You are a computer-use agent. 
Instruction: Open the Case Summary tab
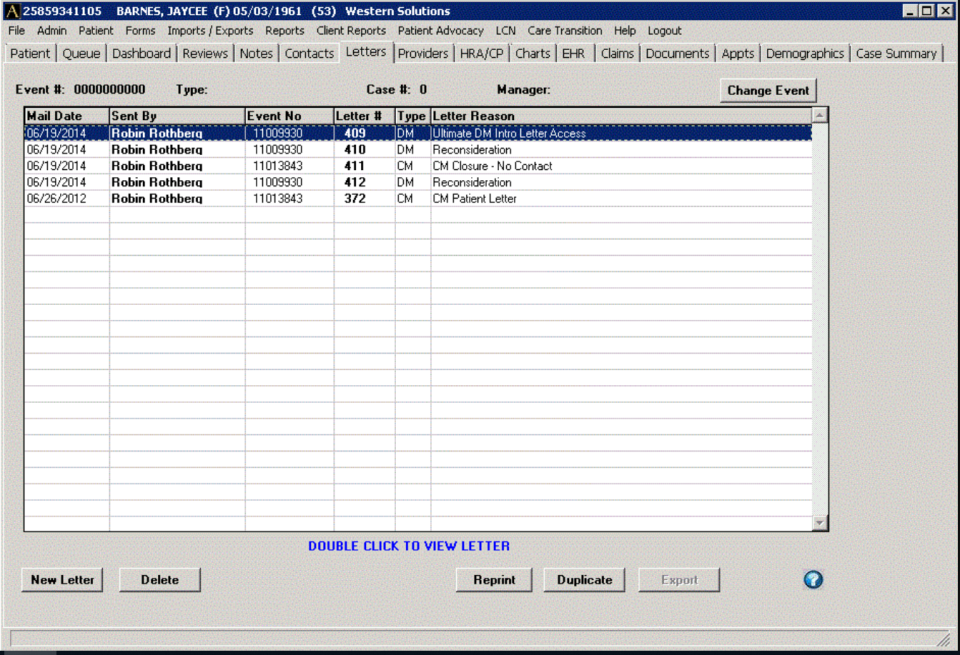(896, 54)
